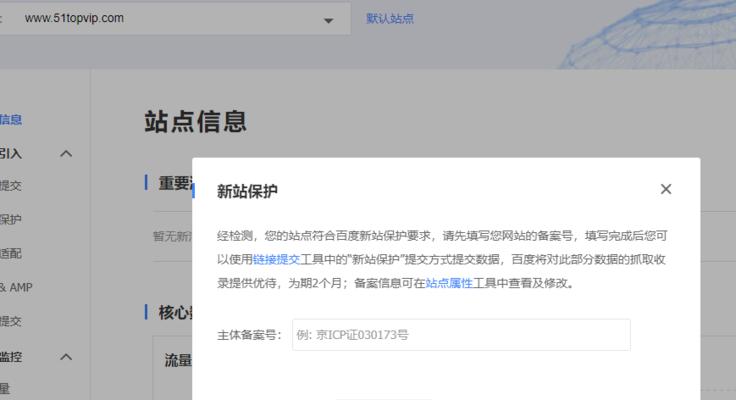Open the 保护 sidebar item
Viewport: 736px width, 400px height.
click(11, 219)
